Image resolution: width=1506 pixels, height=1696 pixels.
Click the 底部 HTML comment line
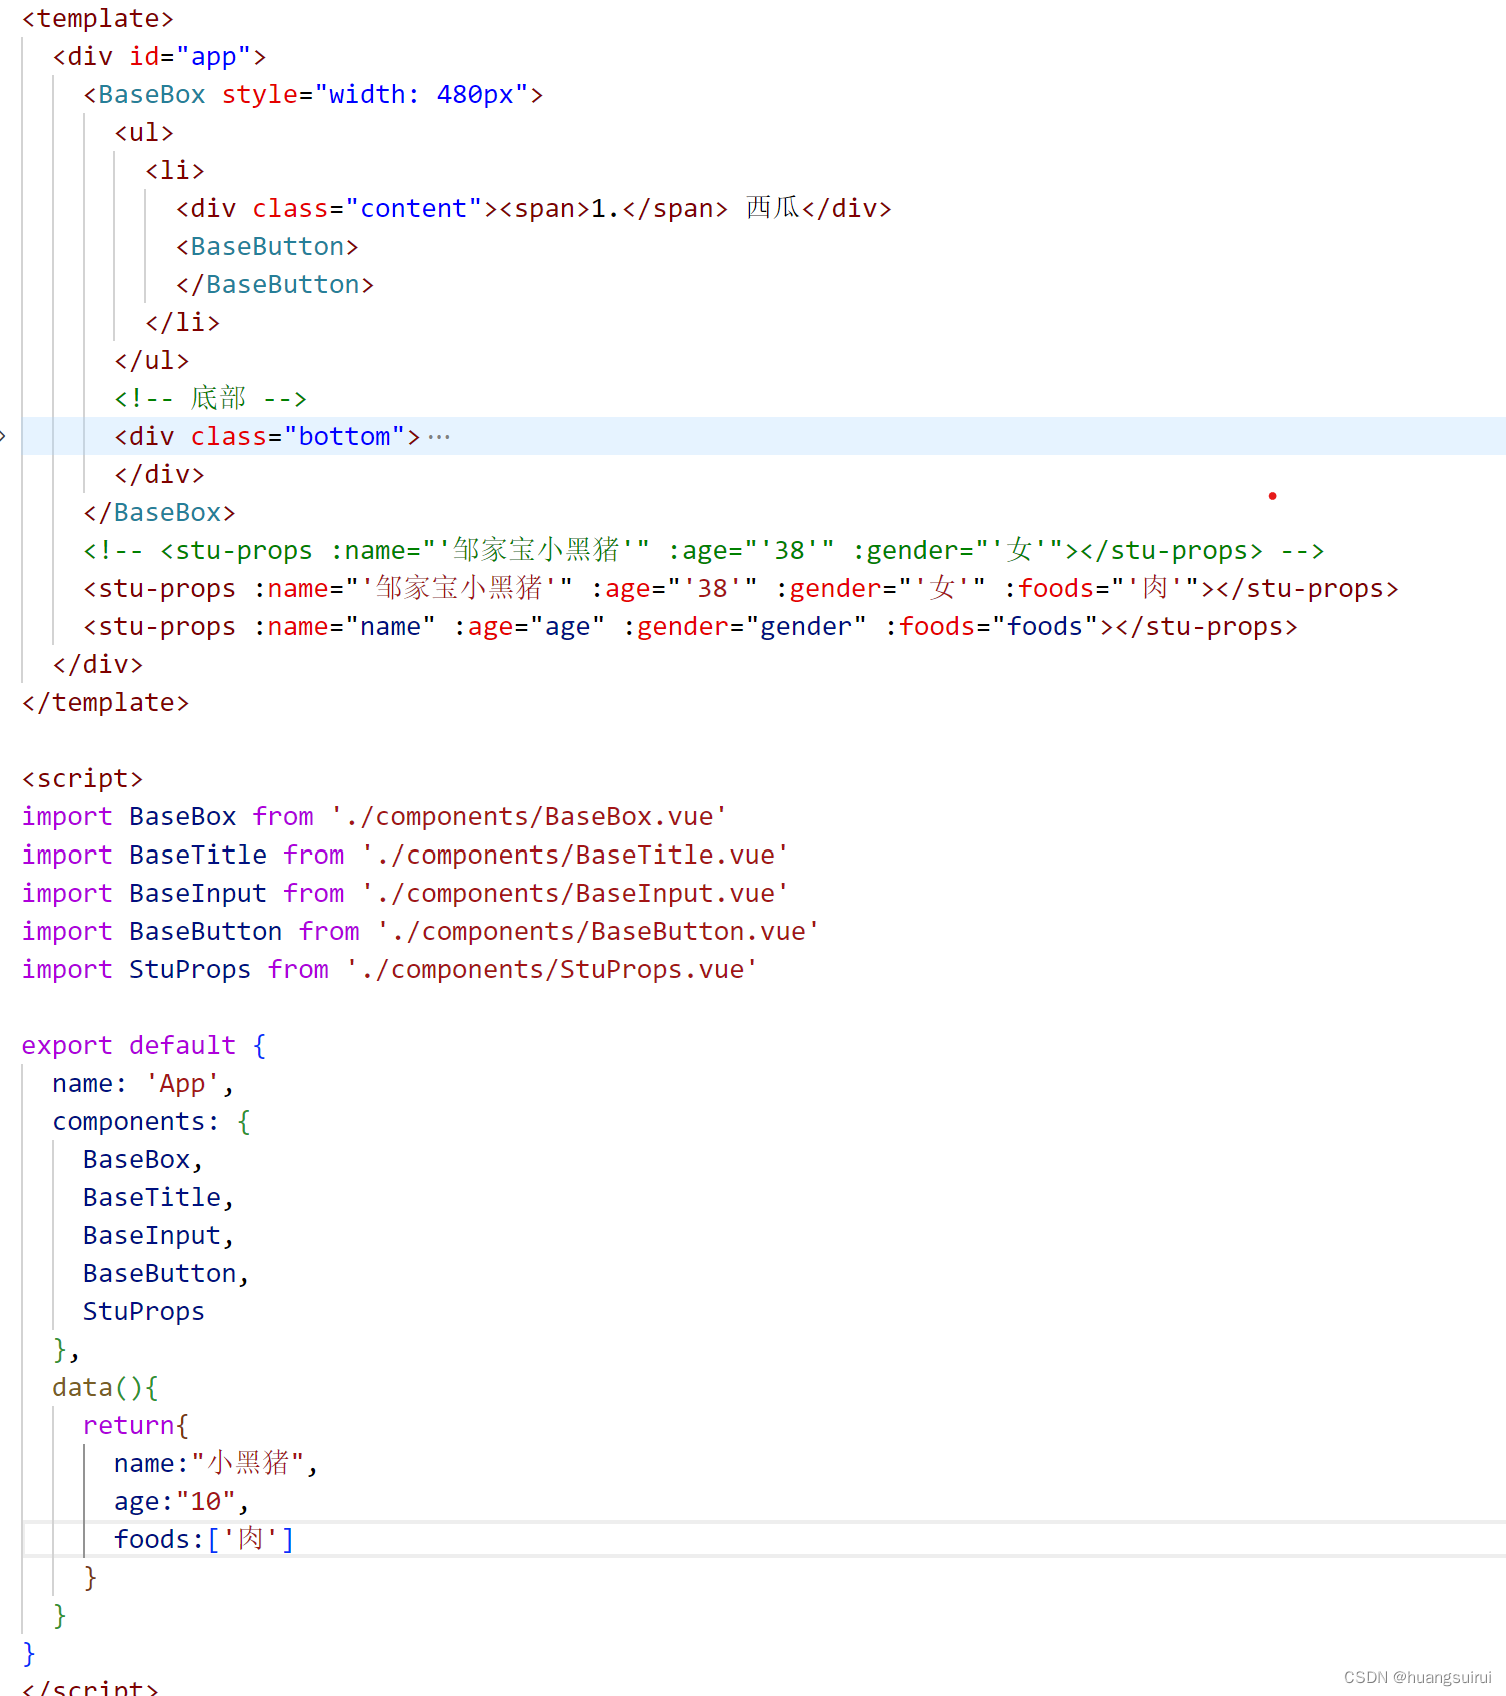[x=210, y=399]
